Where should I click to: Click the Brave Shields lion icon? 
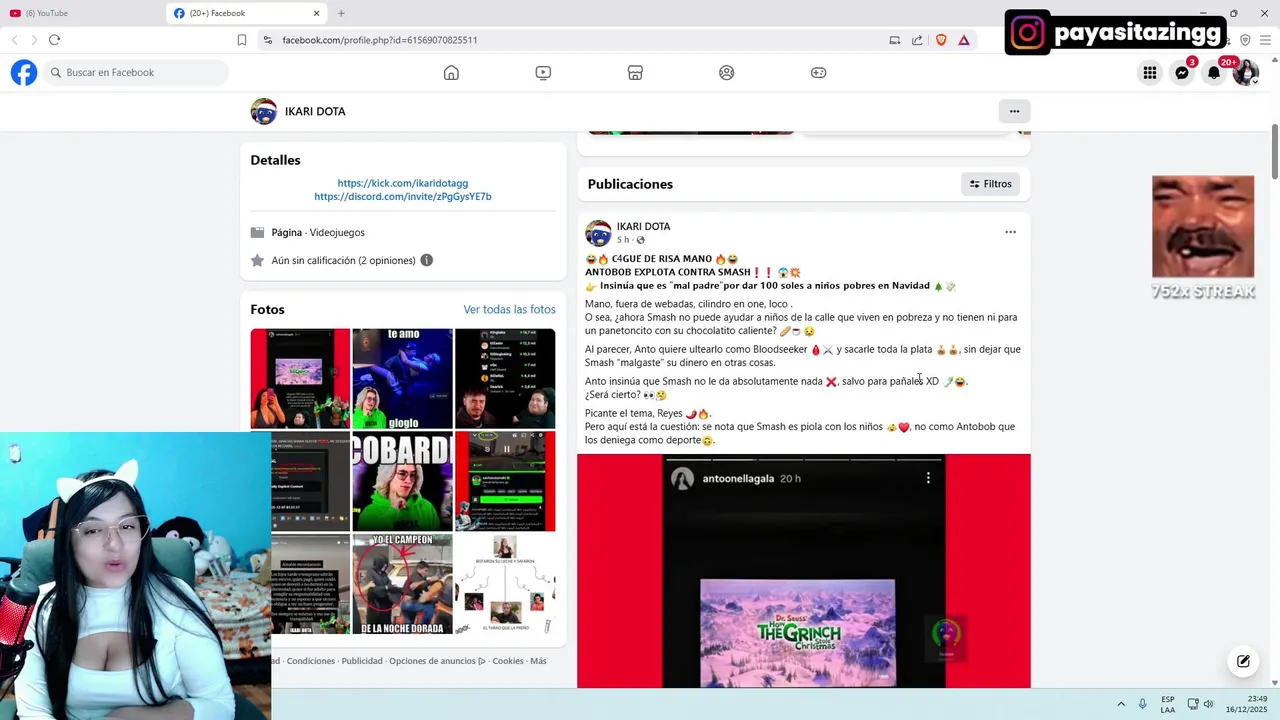click(x=940, y=40)
